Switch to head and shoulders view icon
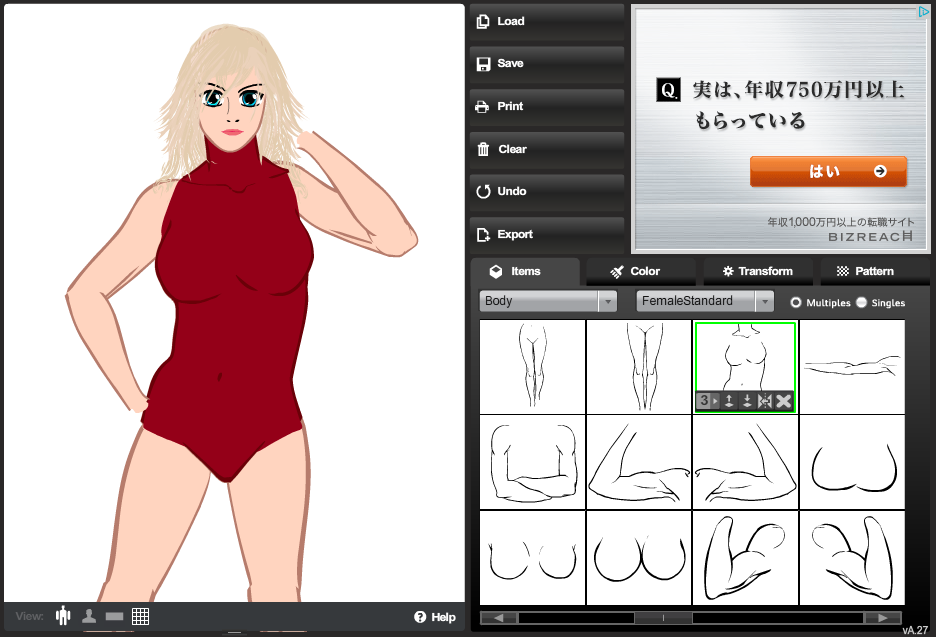The width and height of the screenshot is (937, 638). pyautogui.click(x=89, y=616)
